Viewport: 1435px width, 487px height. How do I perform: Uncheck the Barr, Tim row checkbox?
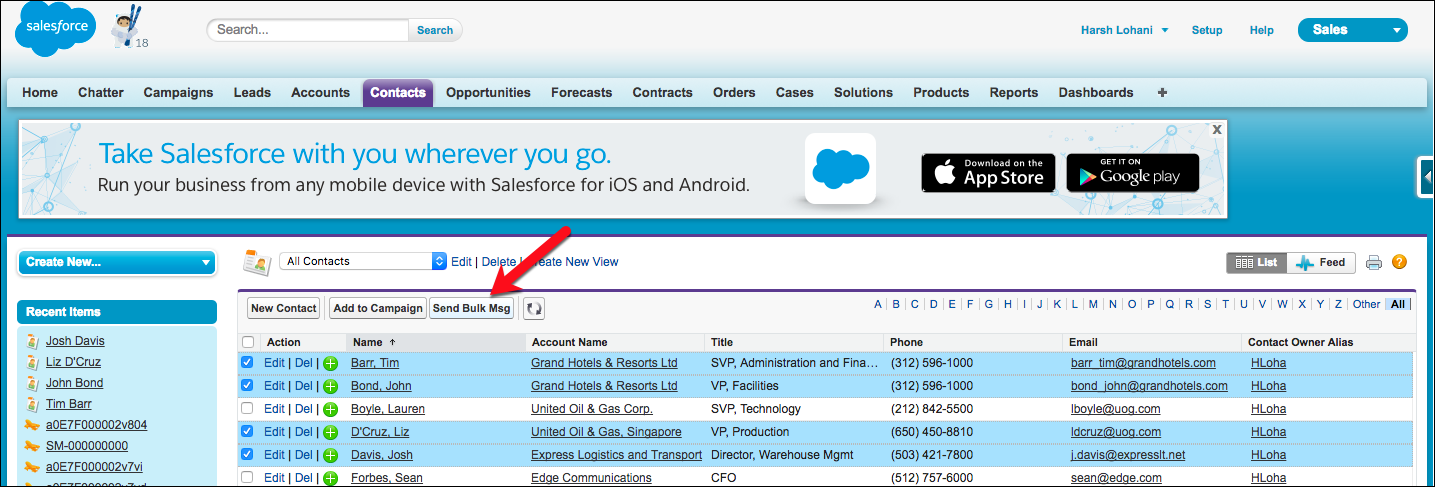click(x=248, y=363)
